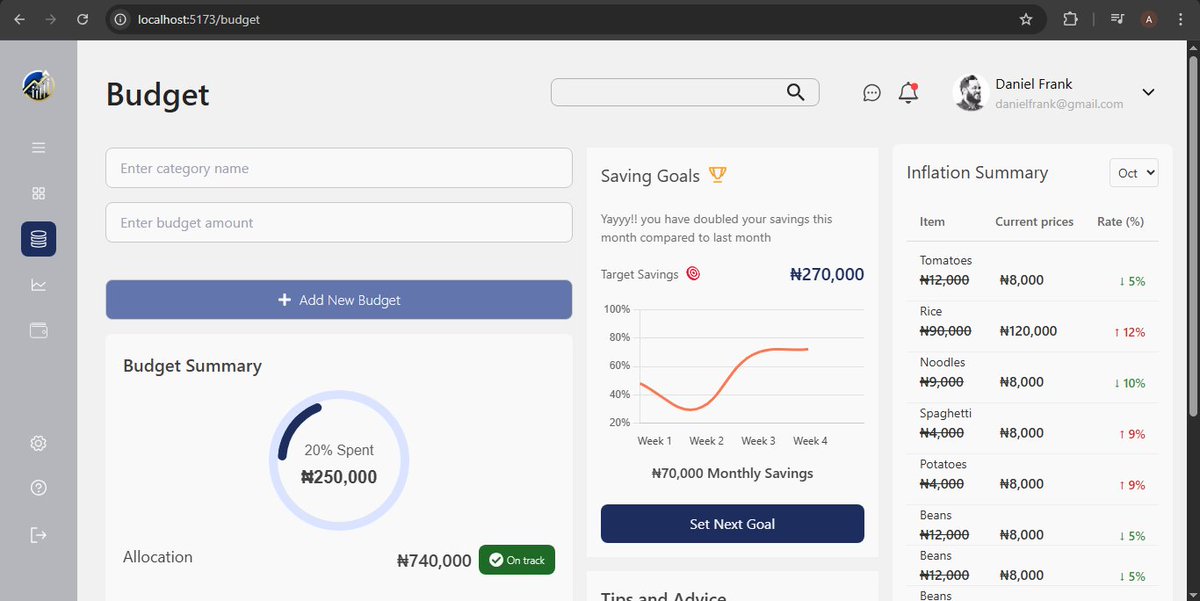
Task: Open settings gear in the sidebar
Action: (x=39, y=443)
